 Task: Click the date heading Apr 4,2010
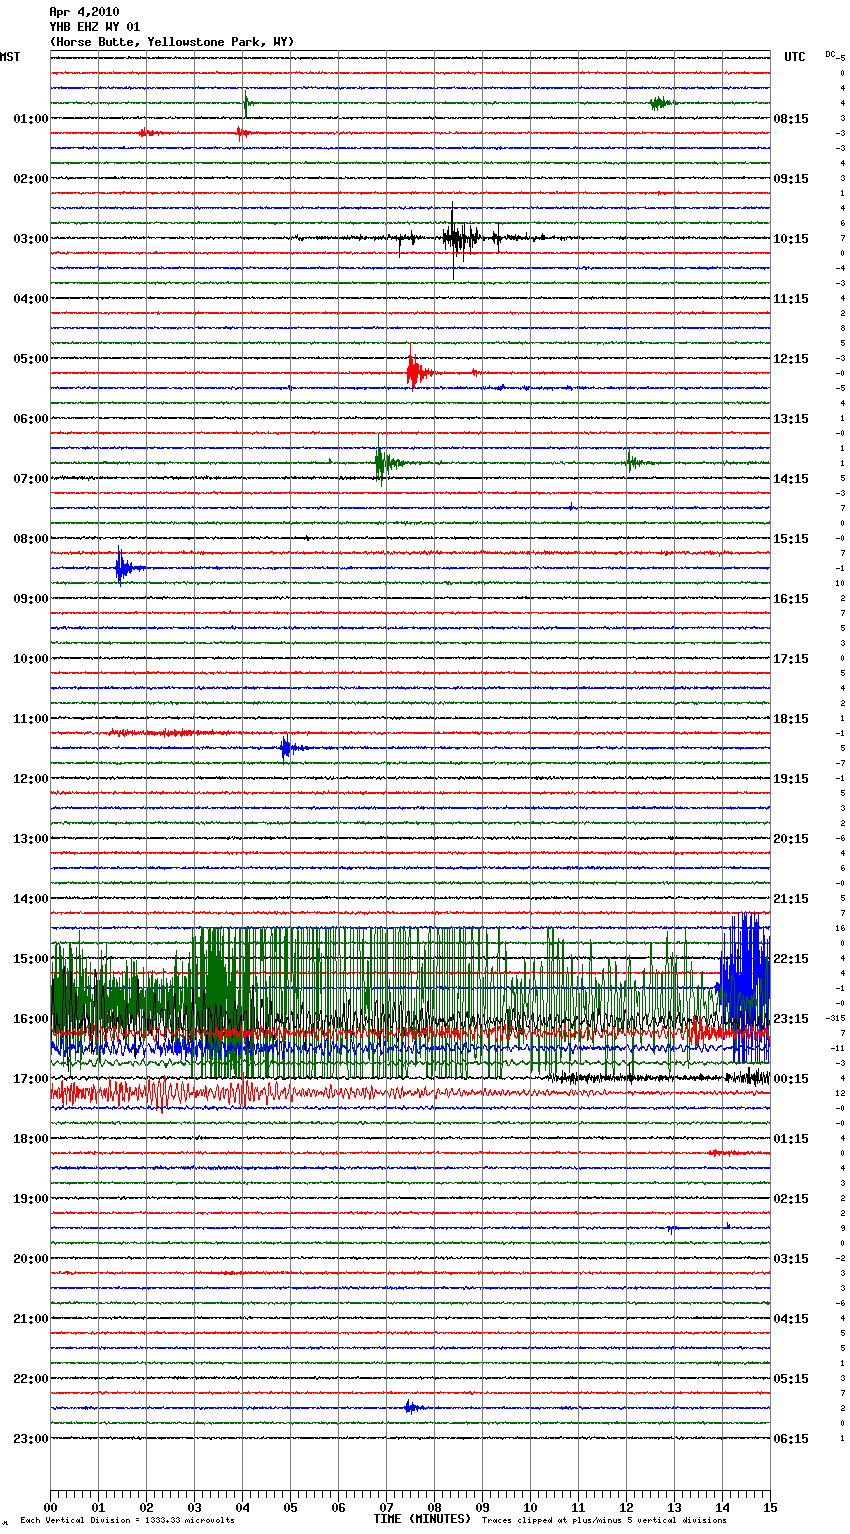[x=84, y=12]
